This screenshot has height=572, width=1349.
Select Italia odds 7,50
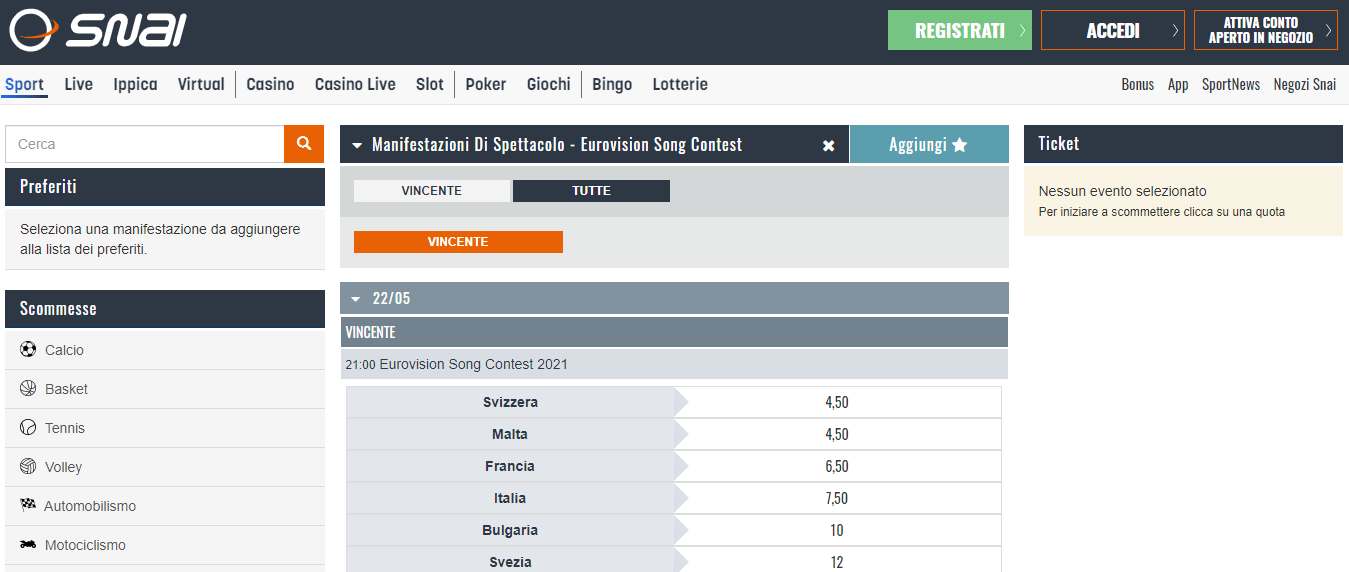click(837, 499)
